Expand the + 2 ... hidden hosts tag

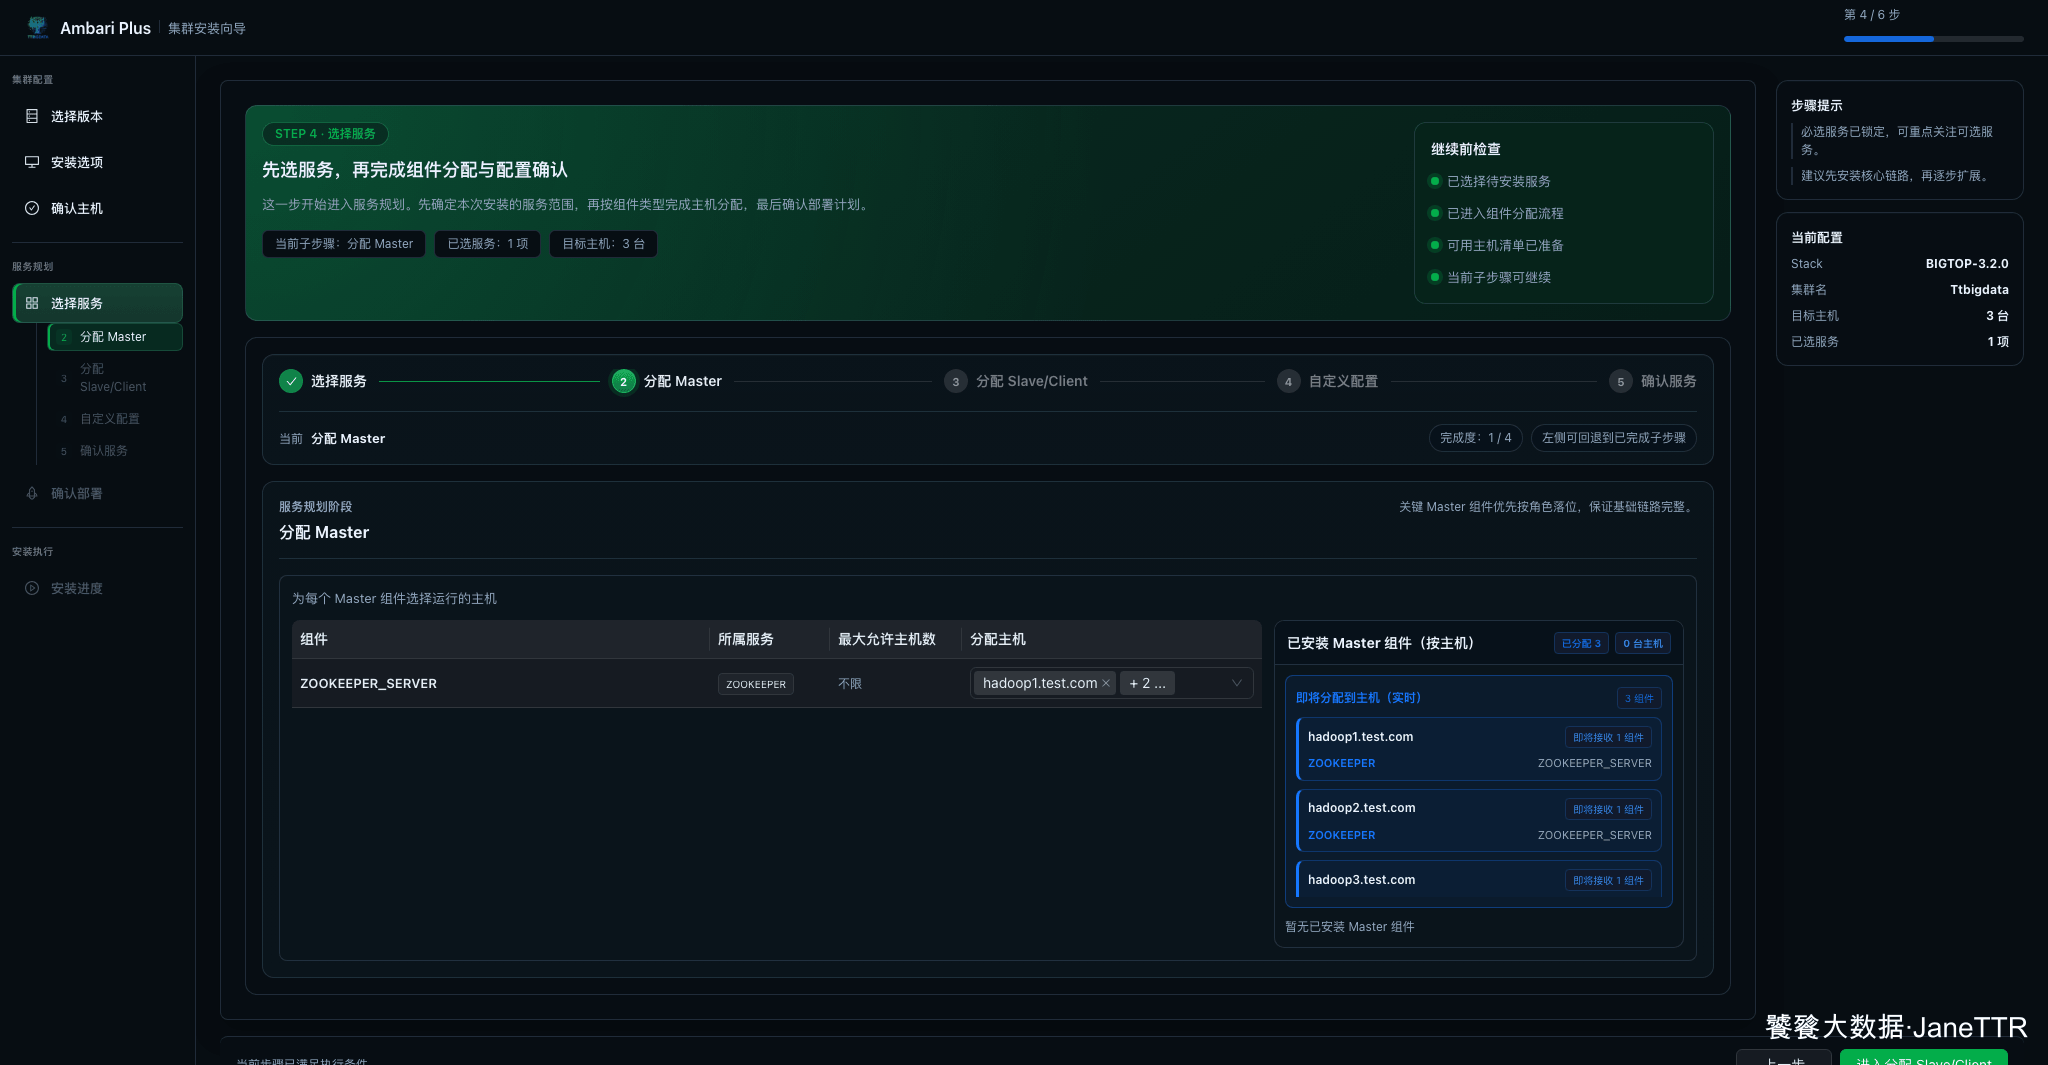click(1147, 683)
